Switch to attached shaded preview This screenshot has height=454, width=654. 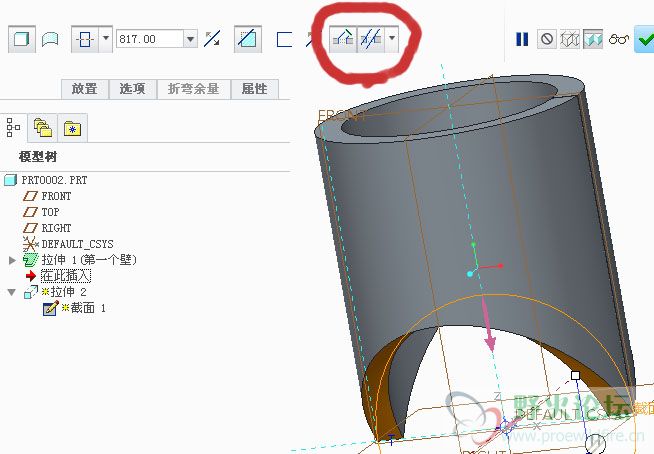[x=593, y=39]
